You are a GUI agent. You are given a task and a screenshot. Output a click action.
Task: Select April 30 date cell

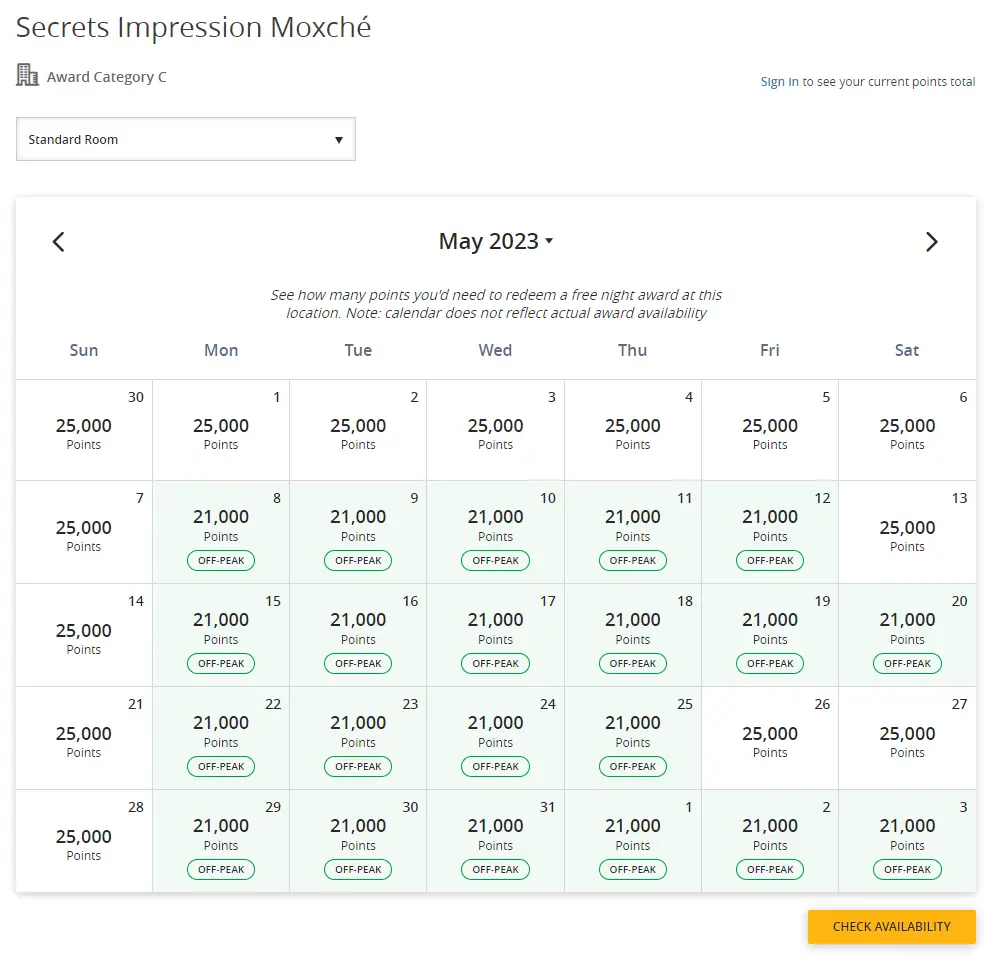[84, 430]
